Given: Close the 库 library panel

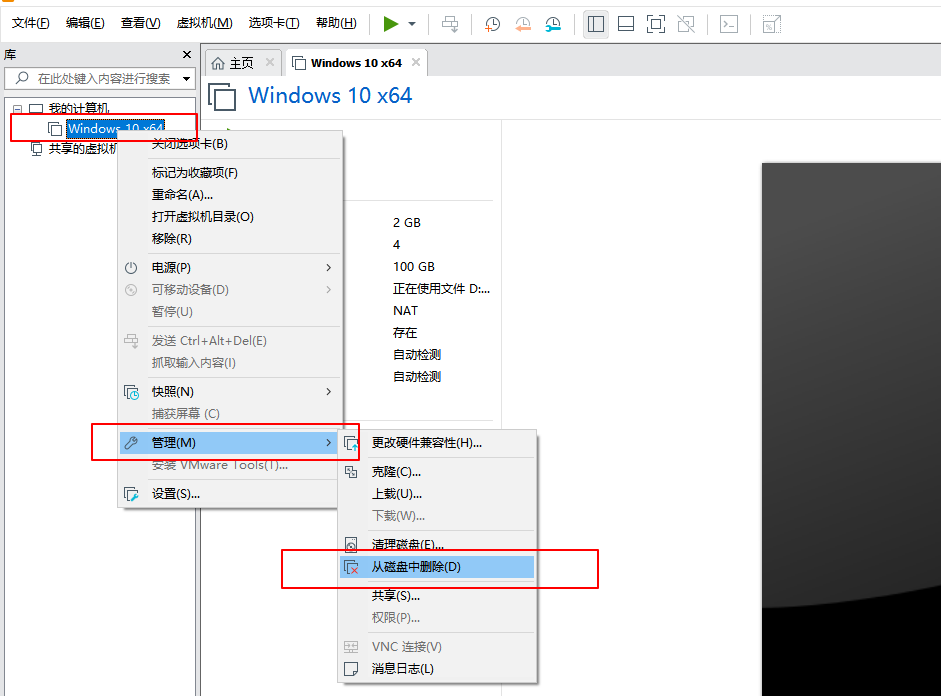Looking at the screenshot, I should [x=187, y=55].
